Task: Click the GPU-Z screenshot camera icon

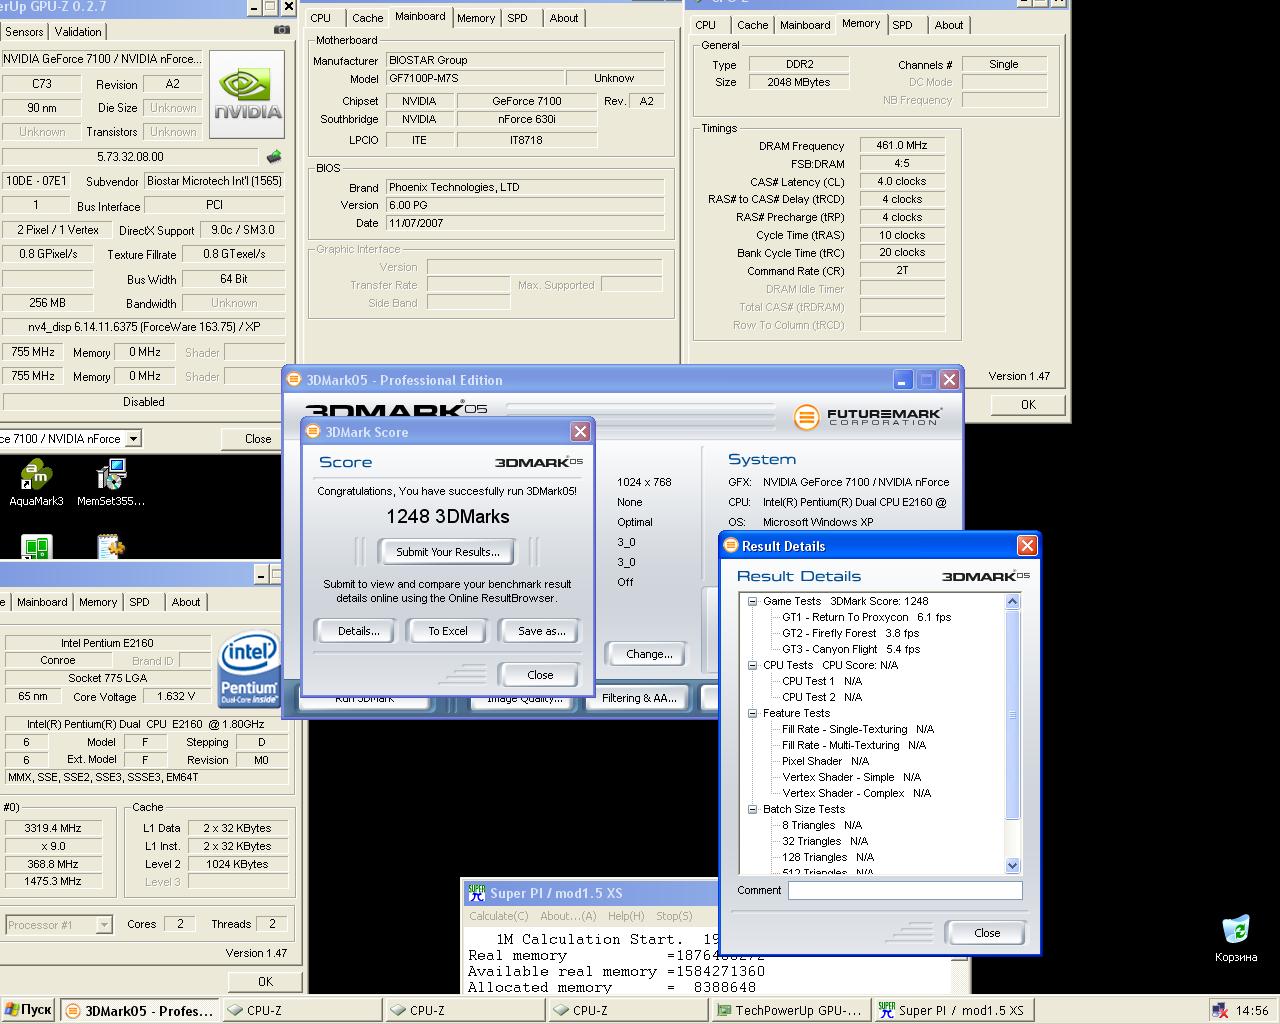Action: pyautogui.click(x=282, y=30)
